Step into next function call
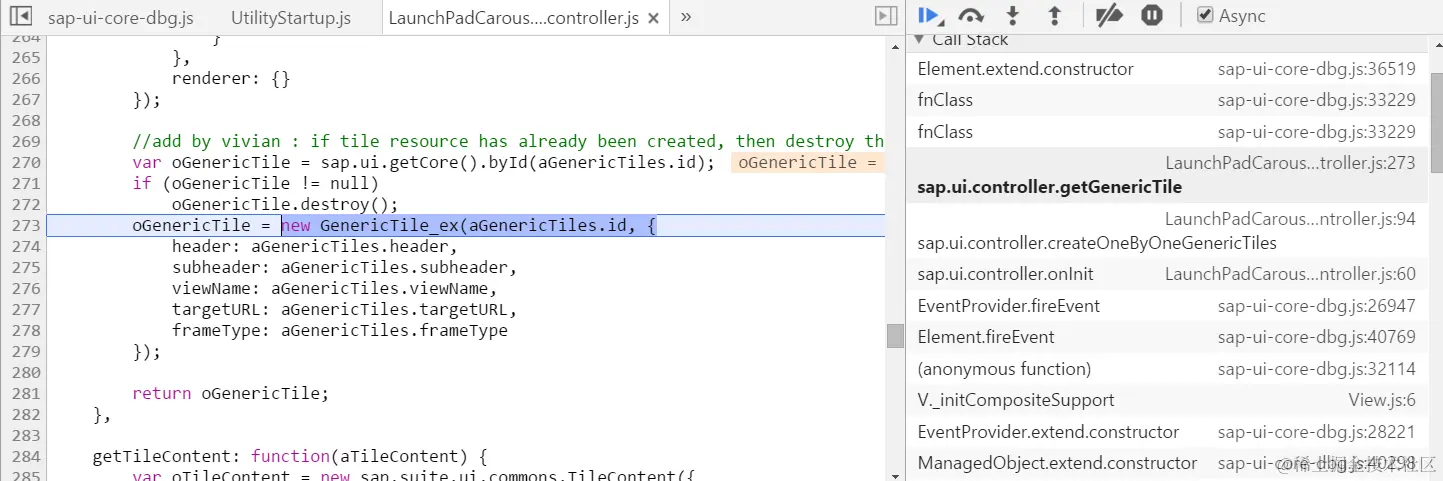 (x=1012, y=15)
